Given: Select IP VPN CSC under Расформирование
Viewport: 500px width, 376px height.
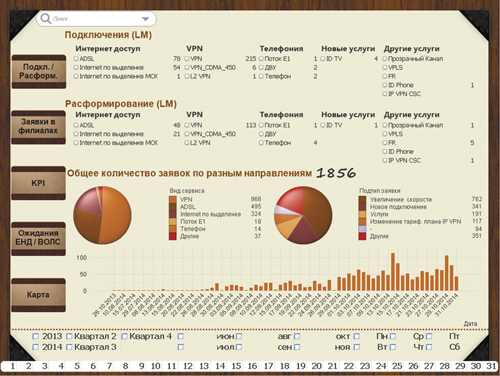Looking at the screenshot, I should coord(385,160).
